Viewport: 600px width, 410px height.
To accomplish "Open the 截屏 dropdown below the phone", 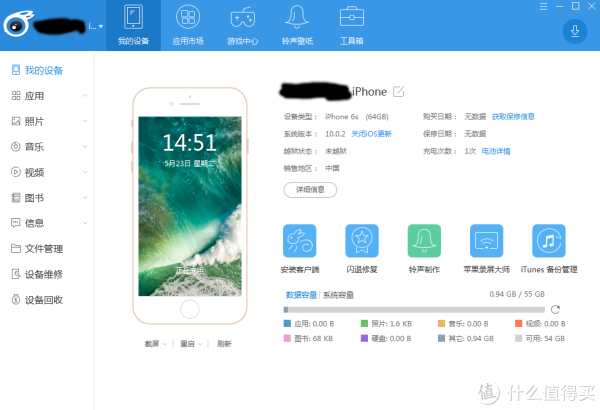I will (155, 344).
